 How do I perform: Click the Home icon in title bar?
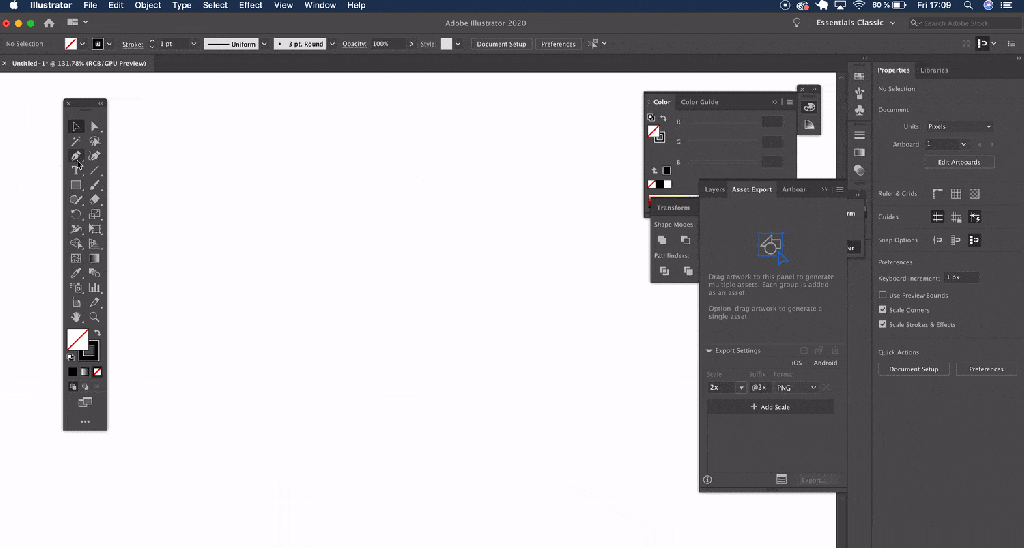49,23
